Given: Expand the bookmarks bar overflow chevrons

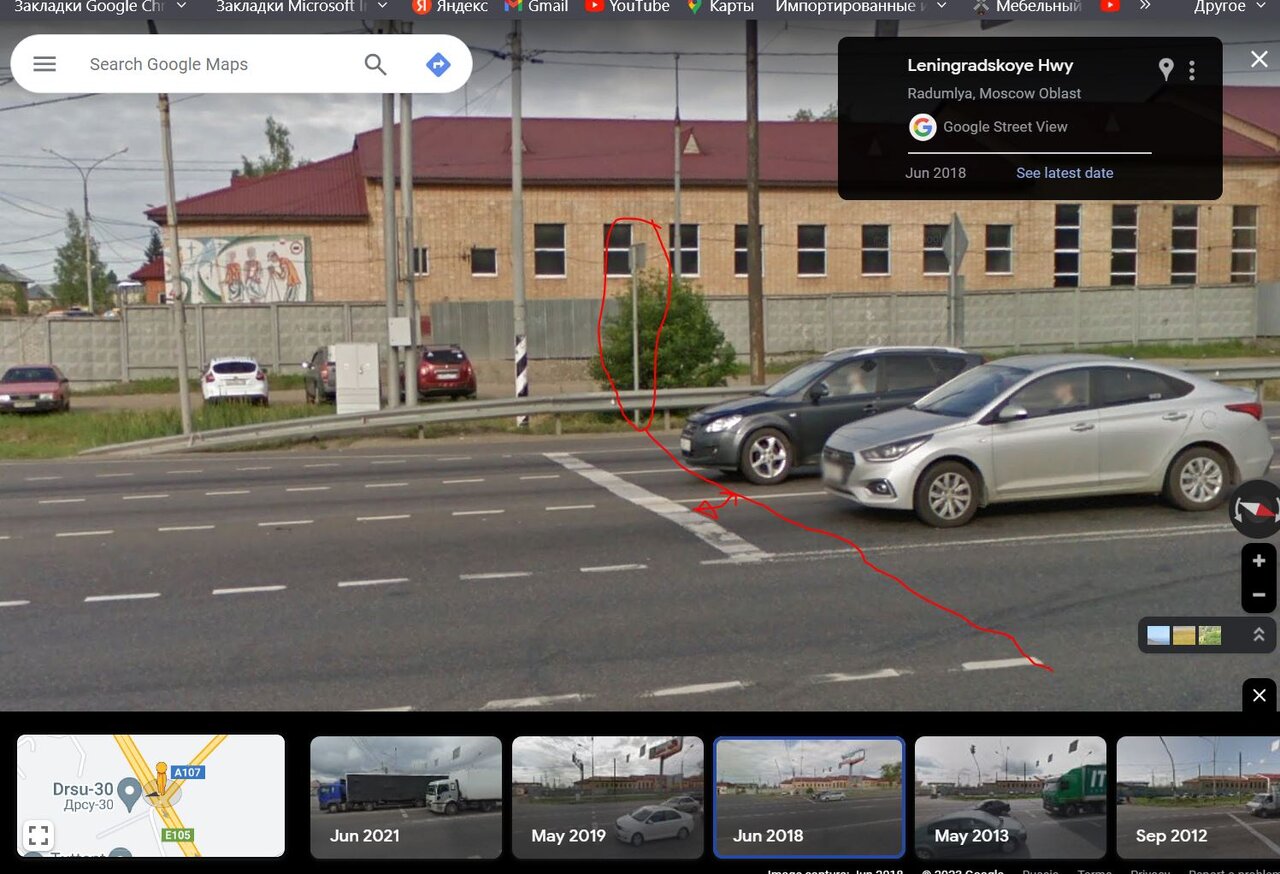Looking at the screenshot, I should click(1145, 6).
